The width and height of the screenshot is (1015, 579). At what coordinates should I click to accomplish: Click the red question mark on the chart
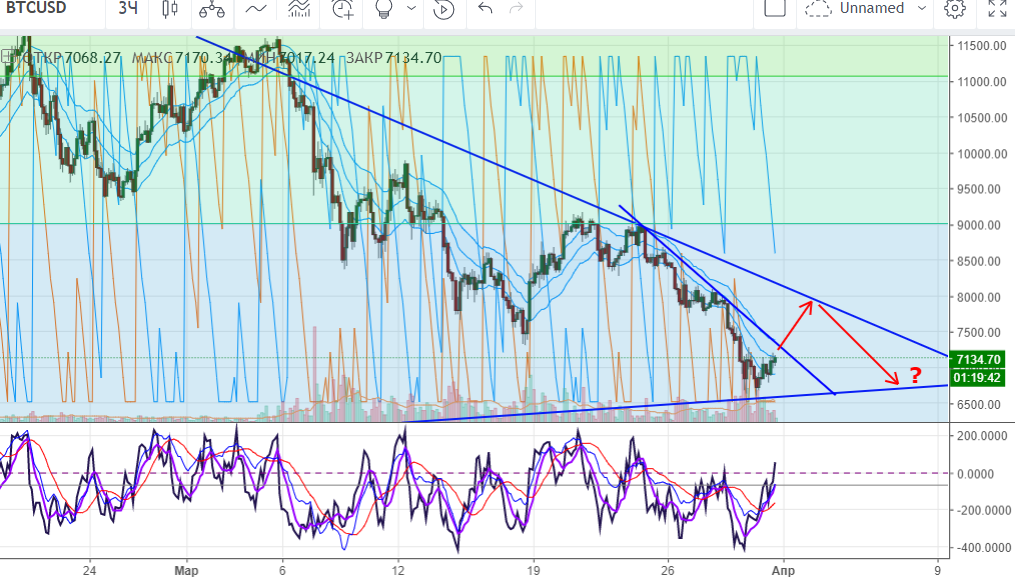click(914, 376)
